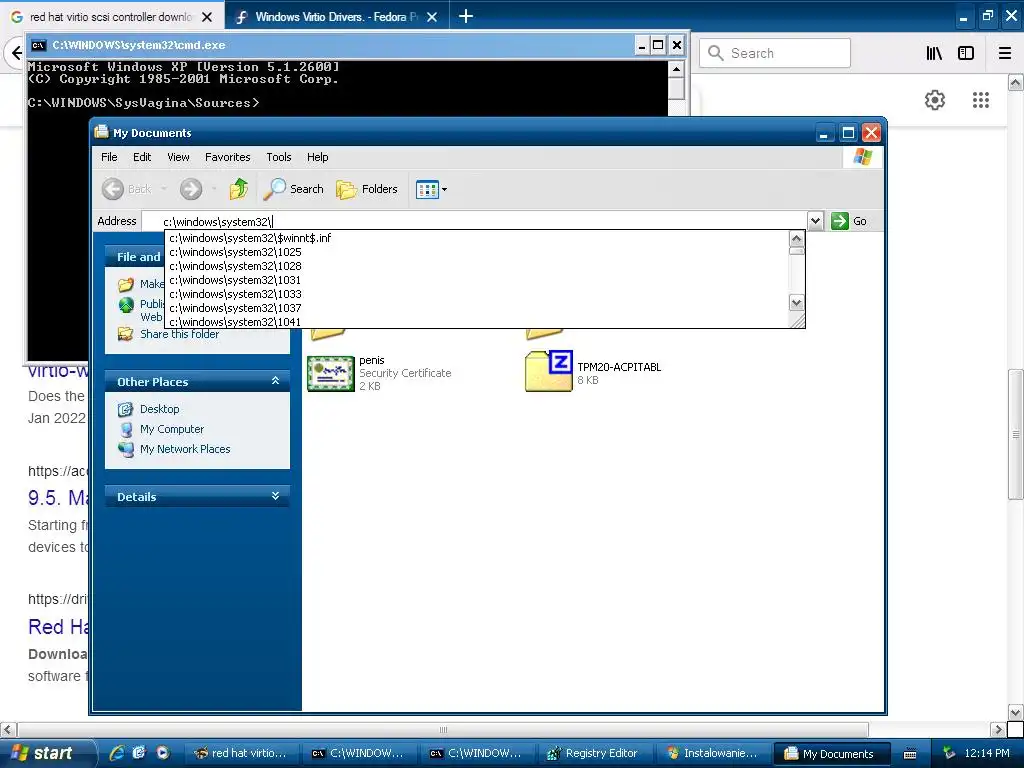
Task: Click the Search magnifier in My Documents toolbar
Action: [x=275, y=189]
